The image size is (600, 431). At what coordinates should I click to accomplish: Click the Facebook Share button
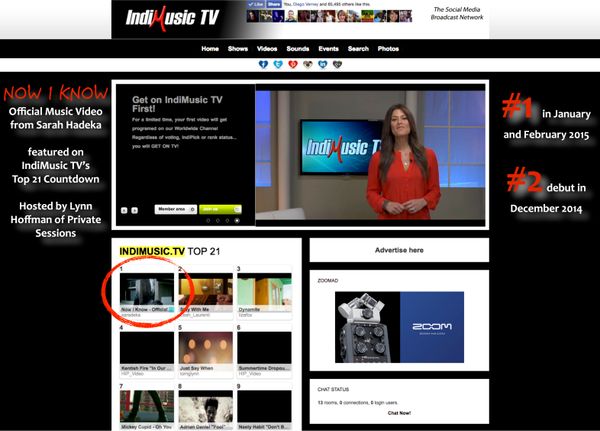(x=274, y=4)
